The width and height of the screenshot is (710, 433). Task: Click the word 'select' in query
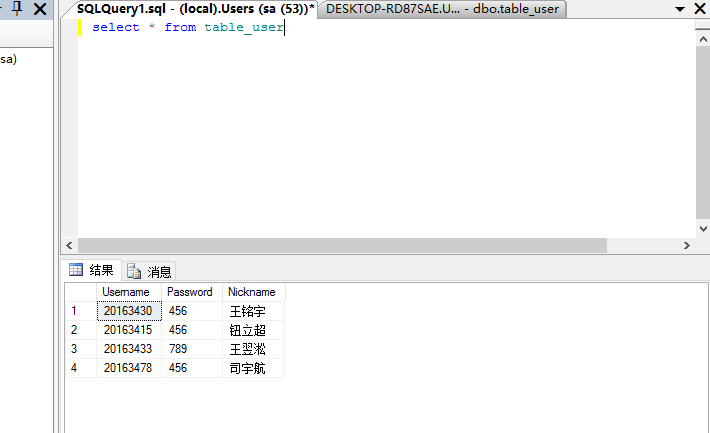coord(116,27)
